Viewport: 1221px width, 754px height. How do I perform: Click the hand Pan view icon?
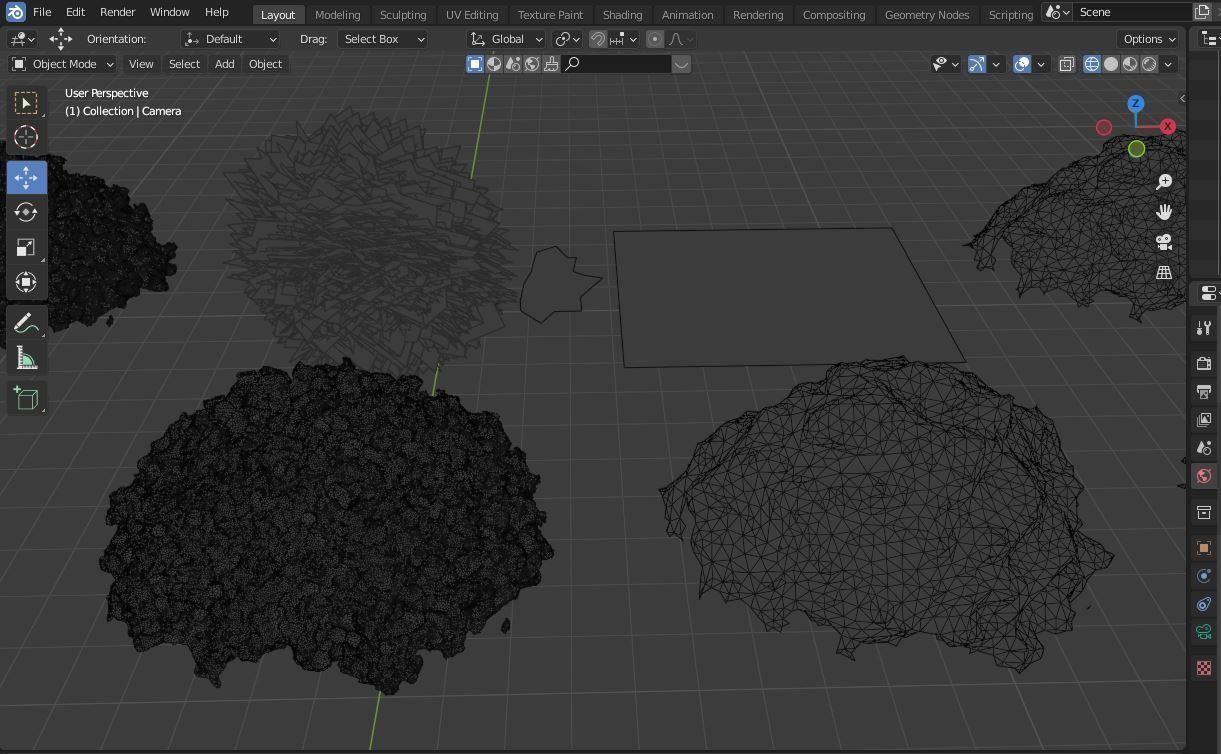(x=1164, y=211)
